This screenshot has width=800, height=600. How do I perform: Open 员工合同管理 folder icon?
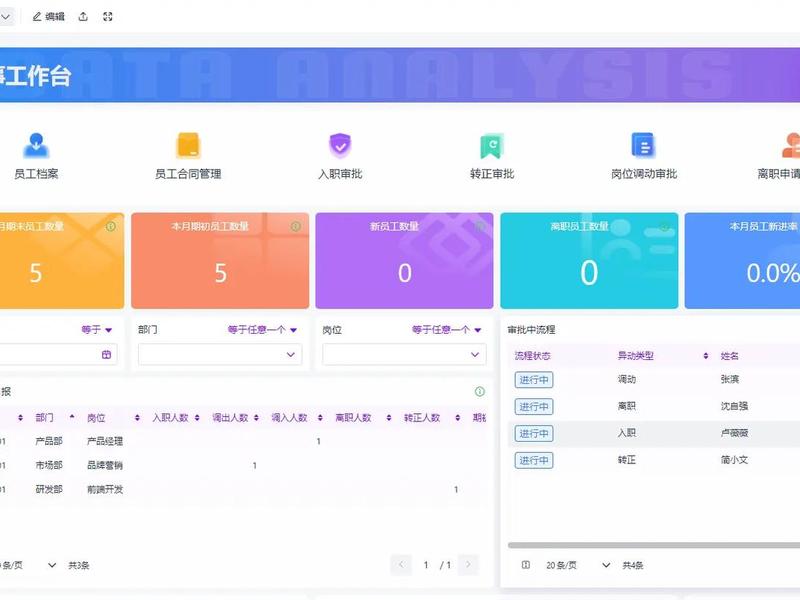coord(188,145)
